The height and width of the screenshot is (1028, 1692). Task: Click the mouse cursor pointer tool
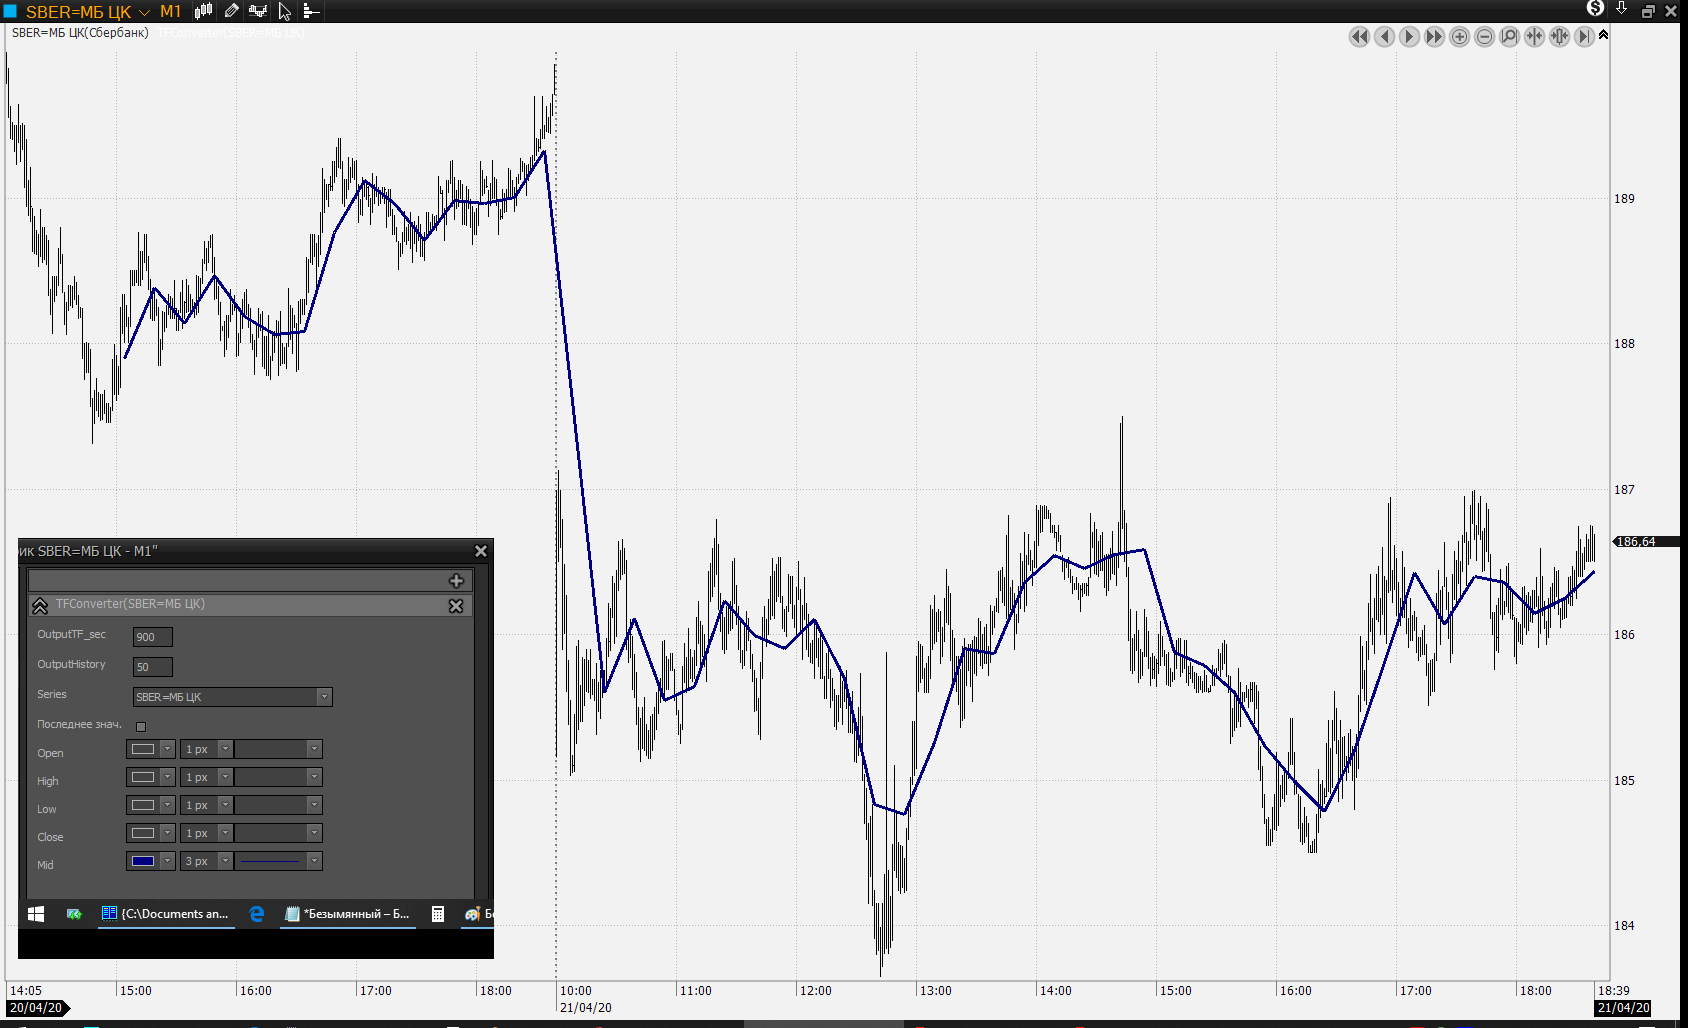click(x=284, y=12)
